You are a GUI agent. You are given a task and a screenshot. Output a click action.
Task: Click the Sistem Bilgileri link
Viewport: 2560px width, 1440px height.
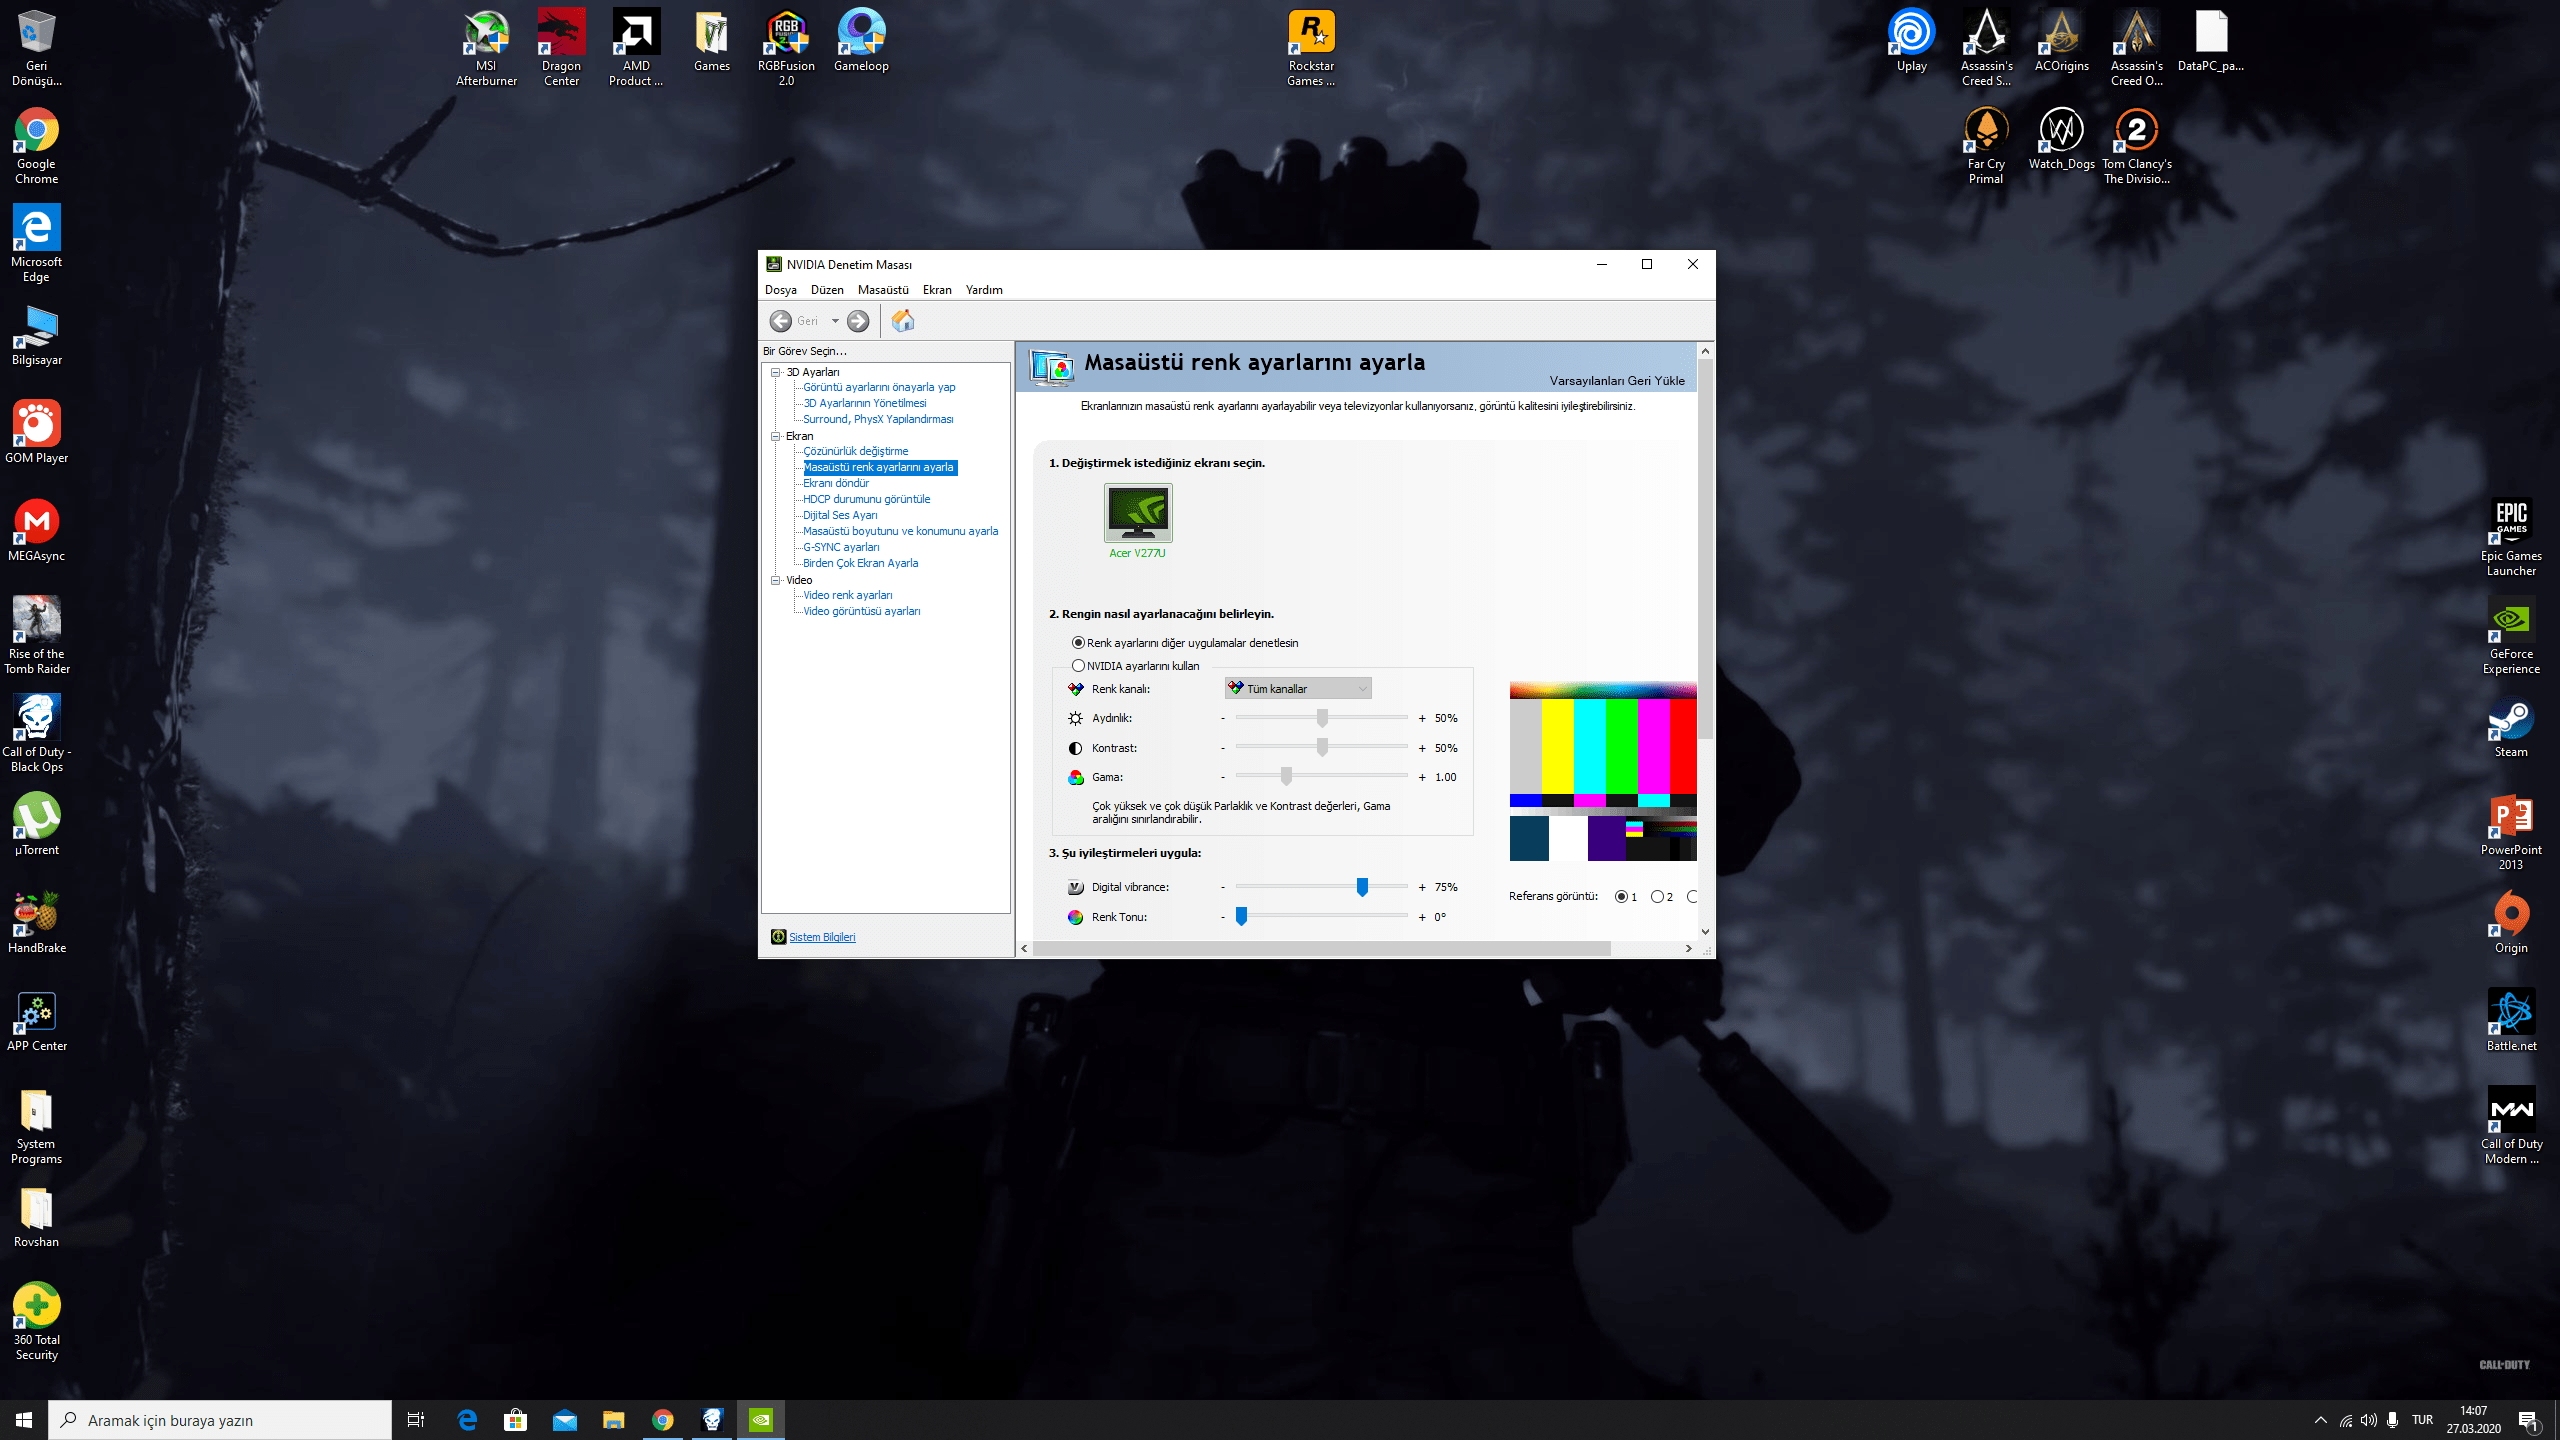click(822, 937)
